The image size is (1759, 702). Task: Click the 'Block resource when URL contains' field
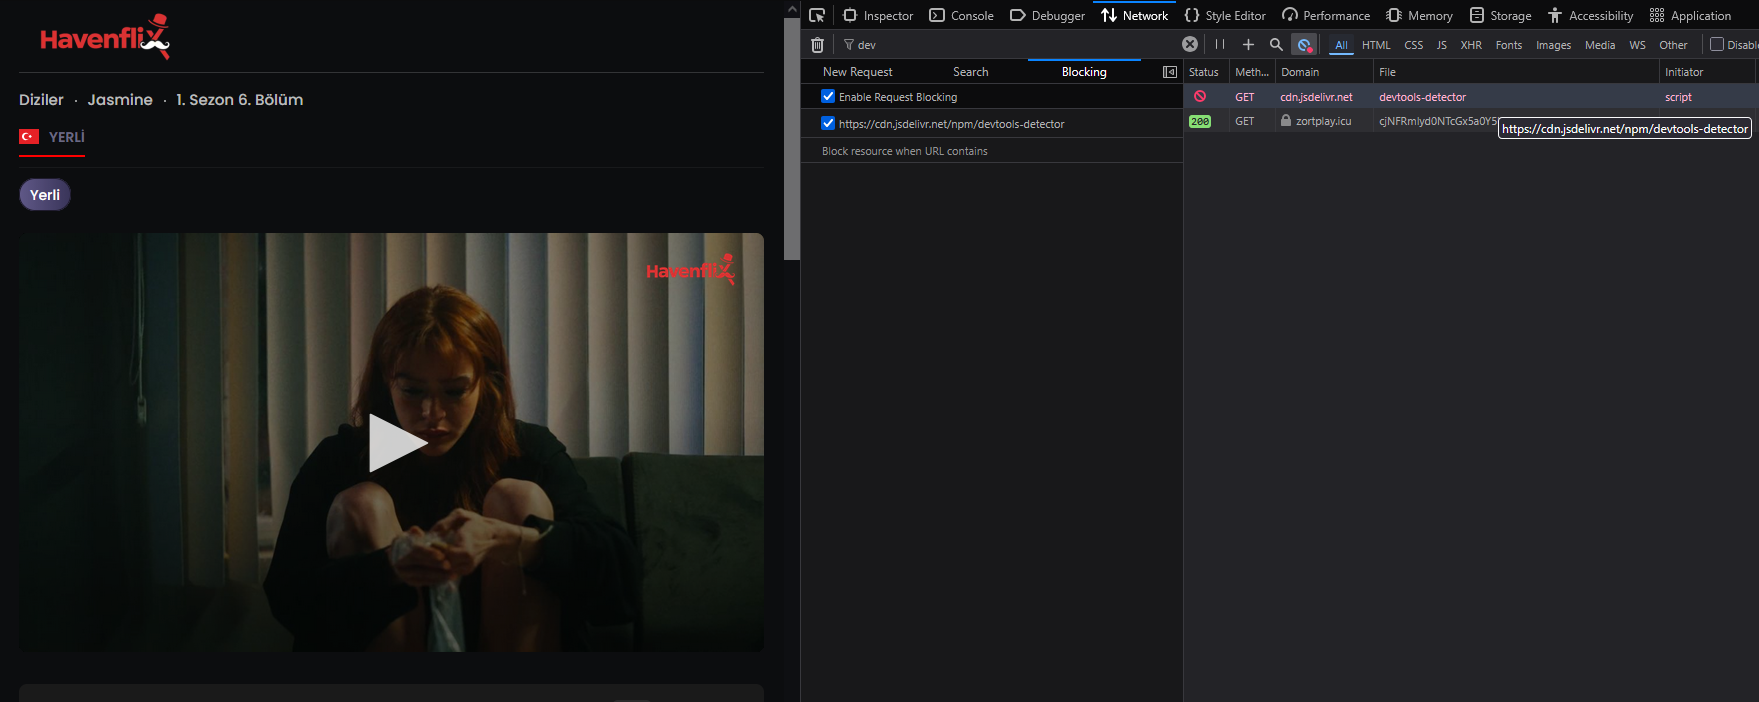(x=991, y=151)
